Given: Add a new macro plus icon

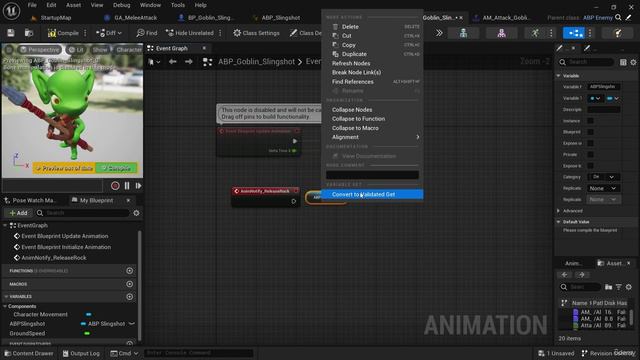Looking at the screenshot, I should 129,284.
